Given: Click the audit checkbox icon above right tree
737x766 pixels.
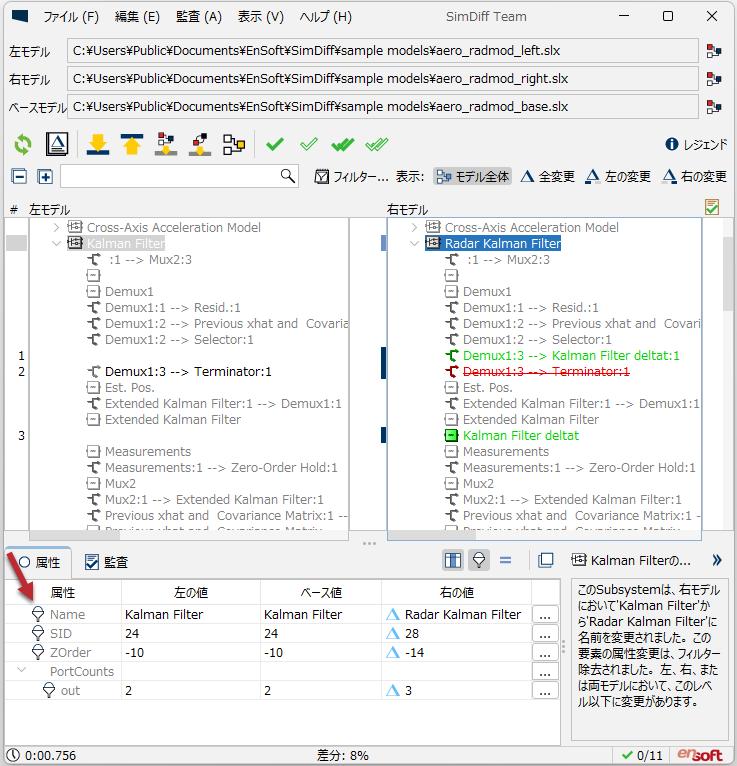Looking at the screenshot, I should [x=712, y=207].
